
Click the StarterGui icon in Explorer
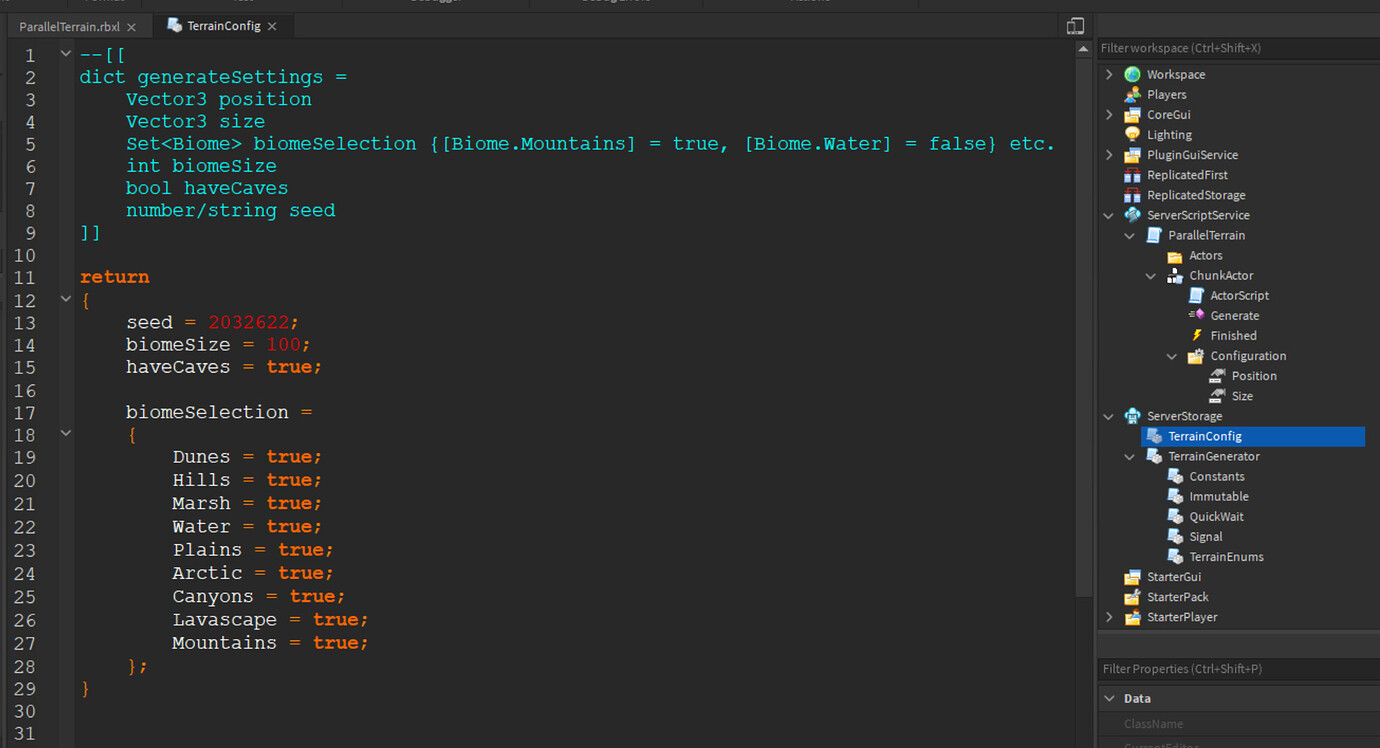(1132, 577)
